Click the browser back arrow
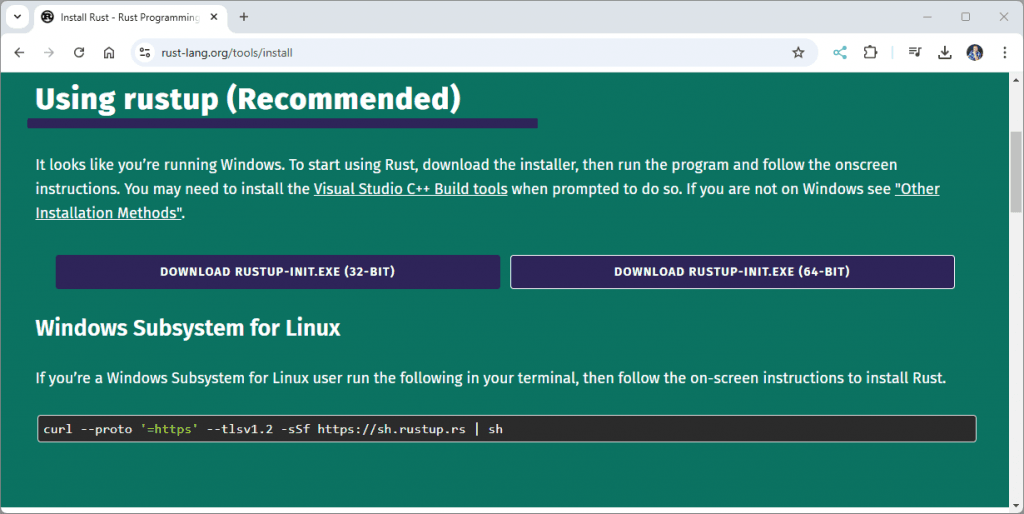 pos(19,53)
